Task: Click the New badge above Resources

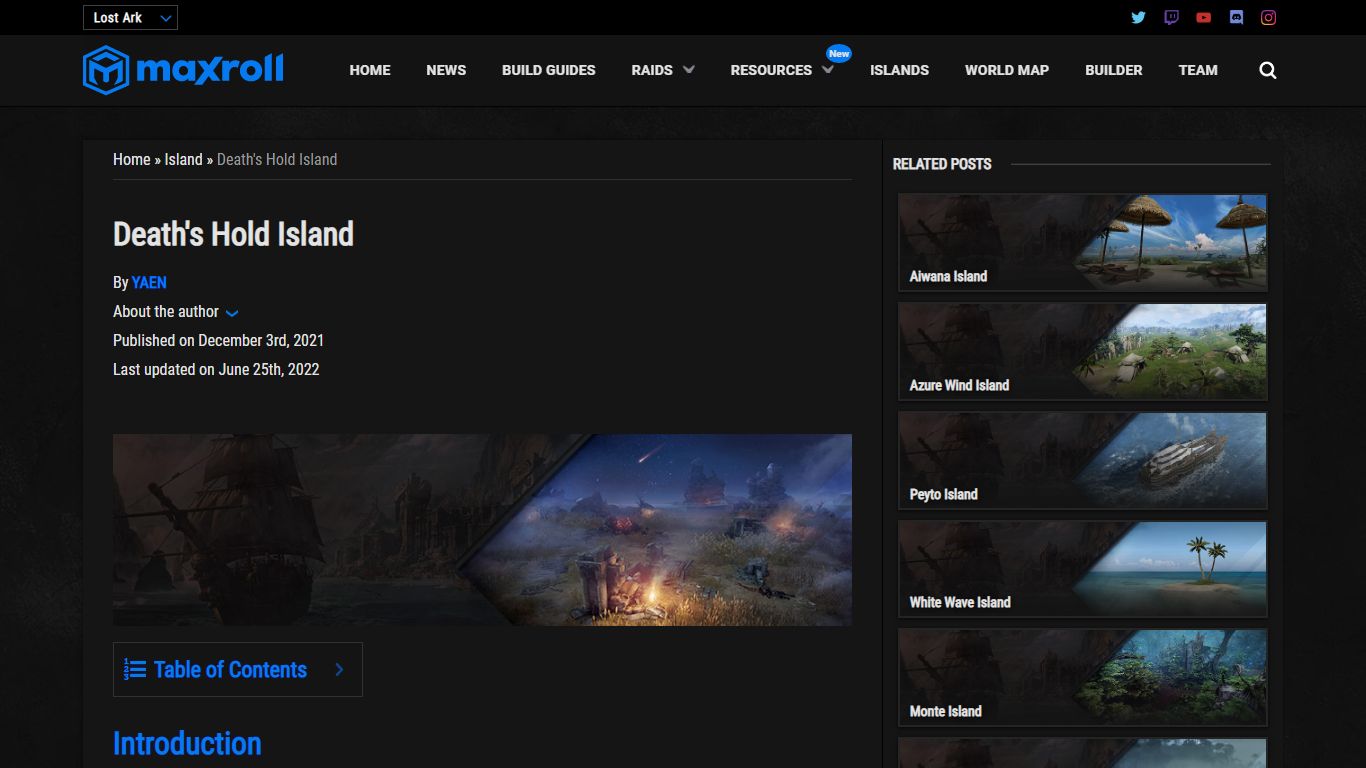Action: [839, 53]
